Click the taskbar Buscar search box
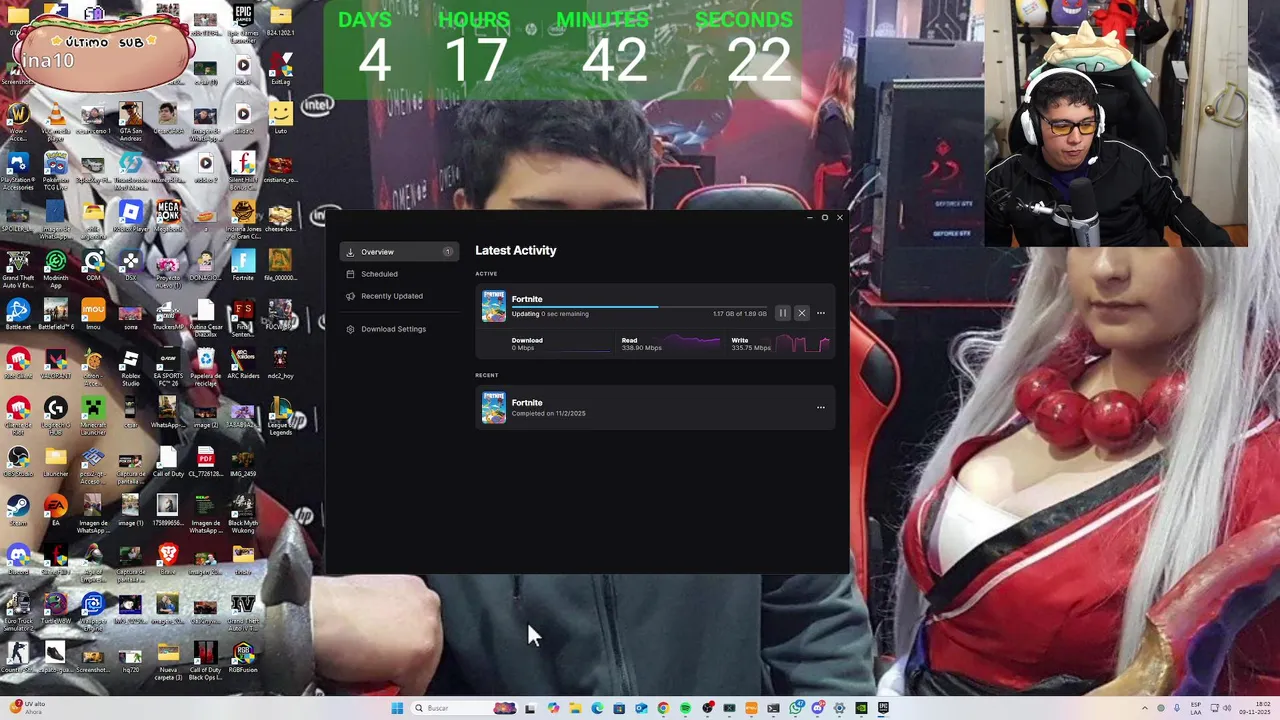 tap(464, 708)
